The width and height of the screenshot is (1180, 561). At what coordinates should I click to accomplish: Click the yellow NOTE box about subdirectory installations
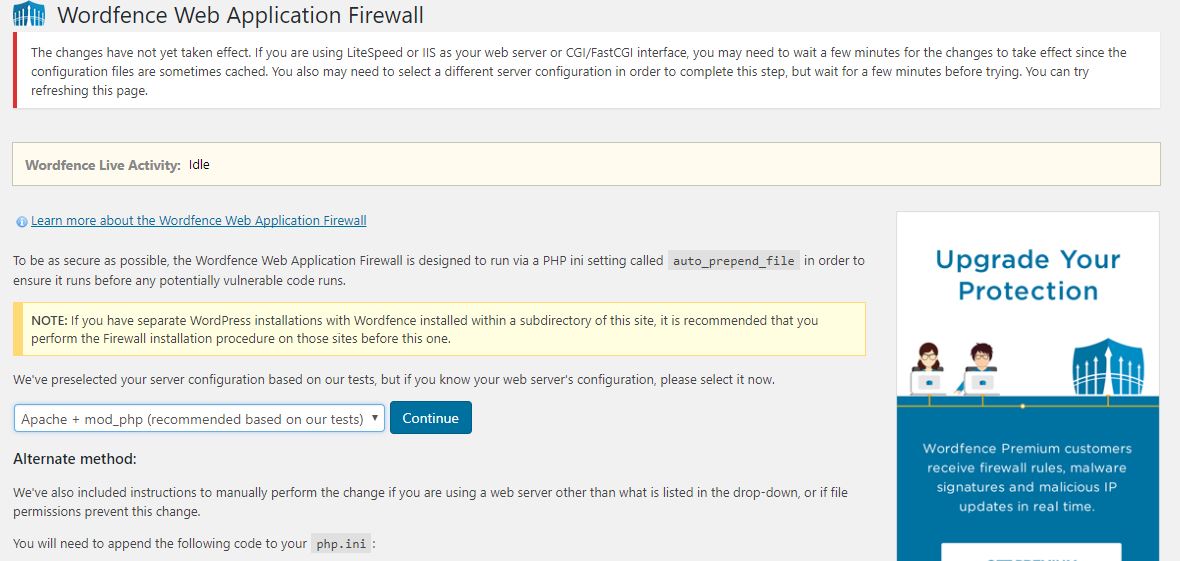439,329
